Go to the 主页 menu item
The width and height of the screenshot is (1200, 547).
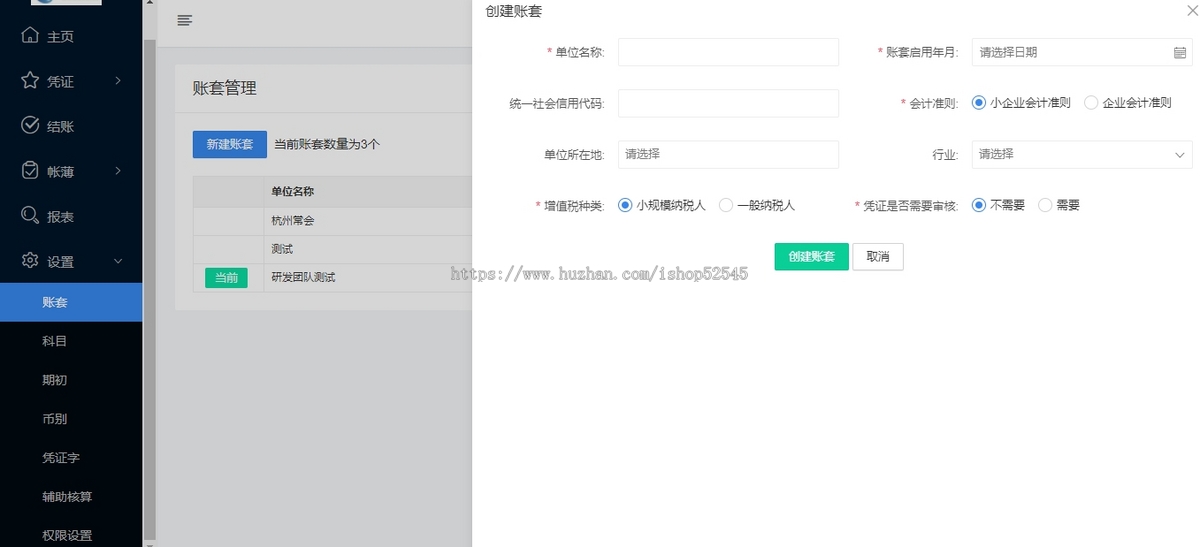(71, 36)
